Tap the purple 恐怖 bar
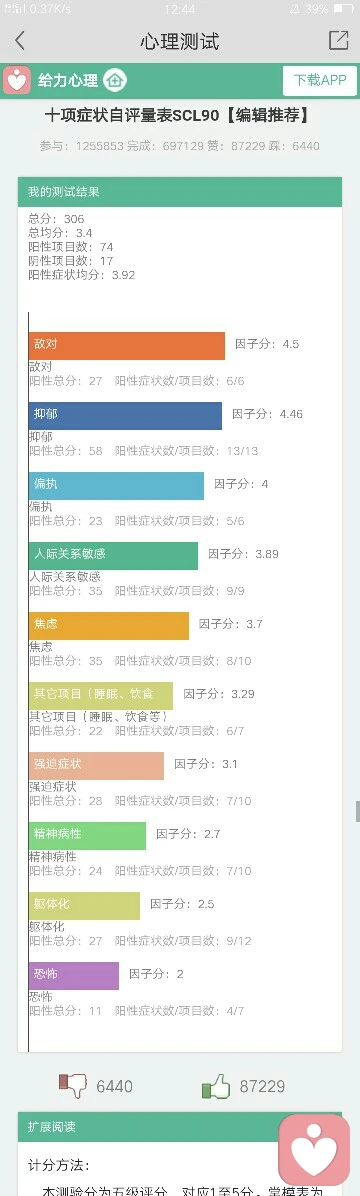 click(x=74, y=976)
